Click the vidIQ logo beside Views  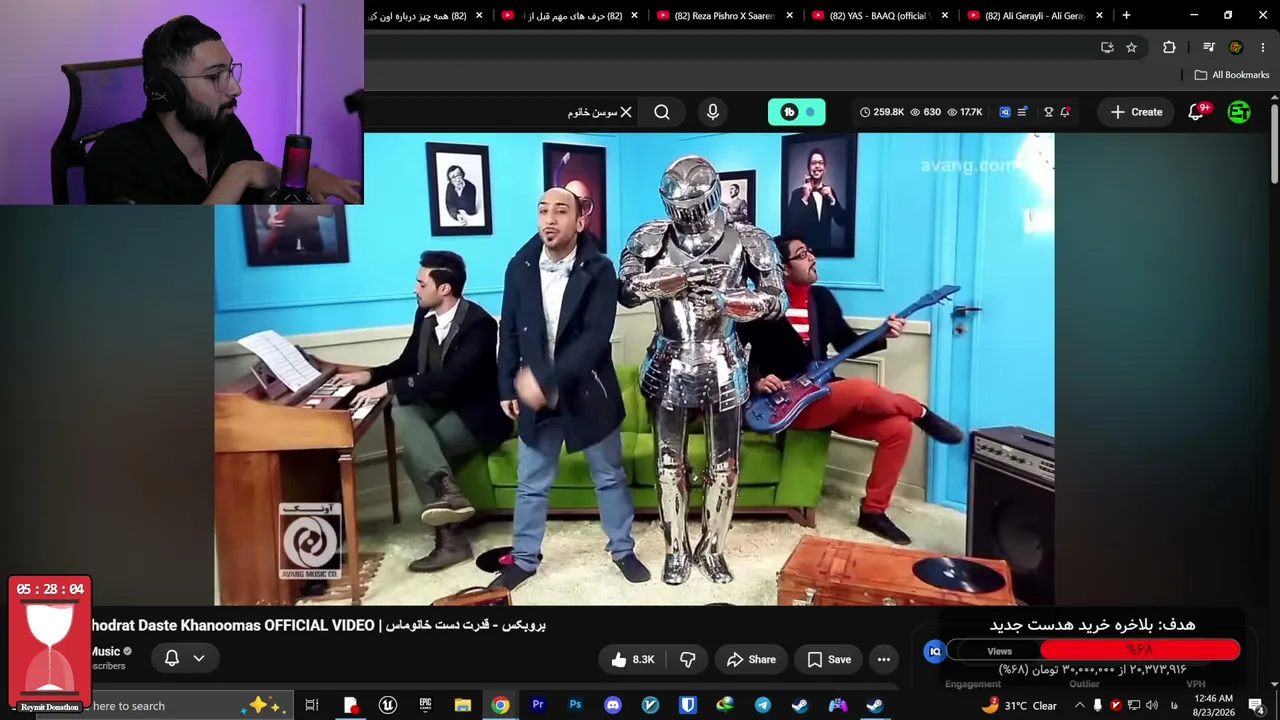click(935, 651)
